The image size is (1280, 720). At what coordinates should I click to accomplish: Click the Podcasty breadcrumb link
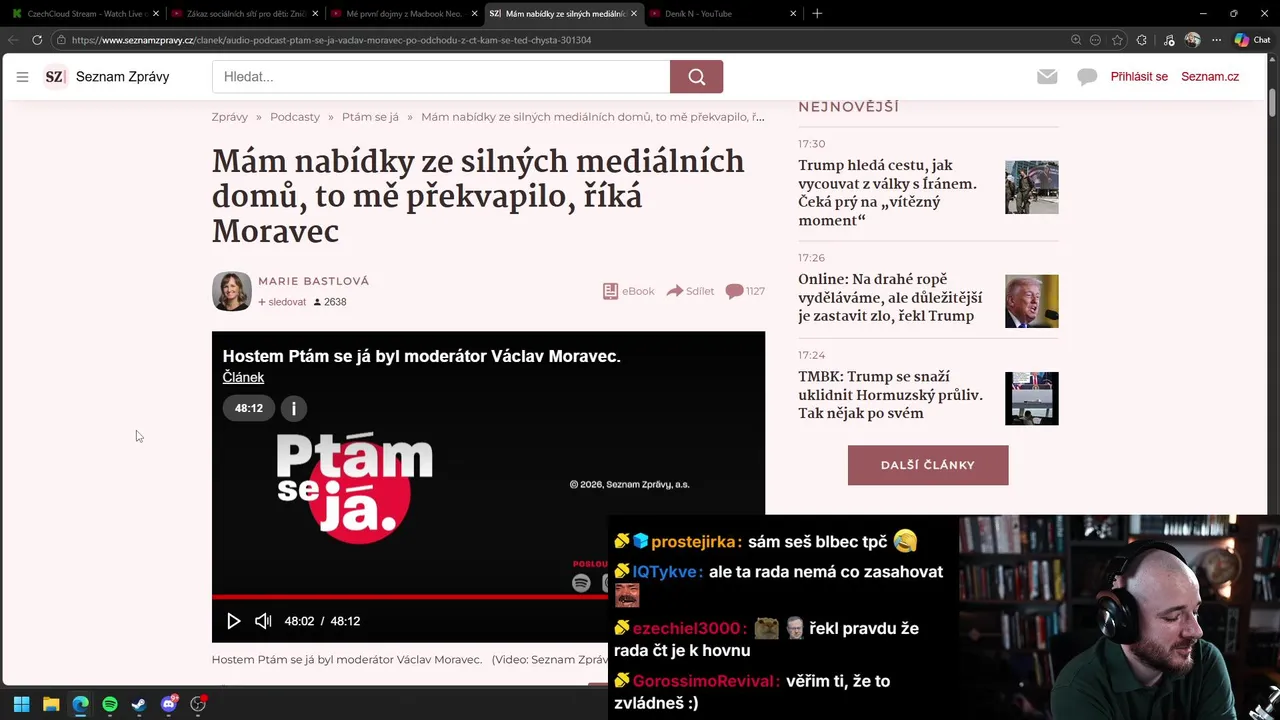295,117
